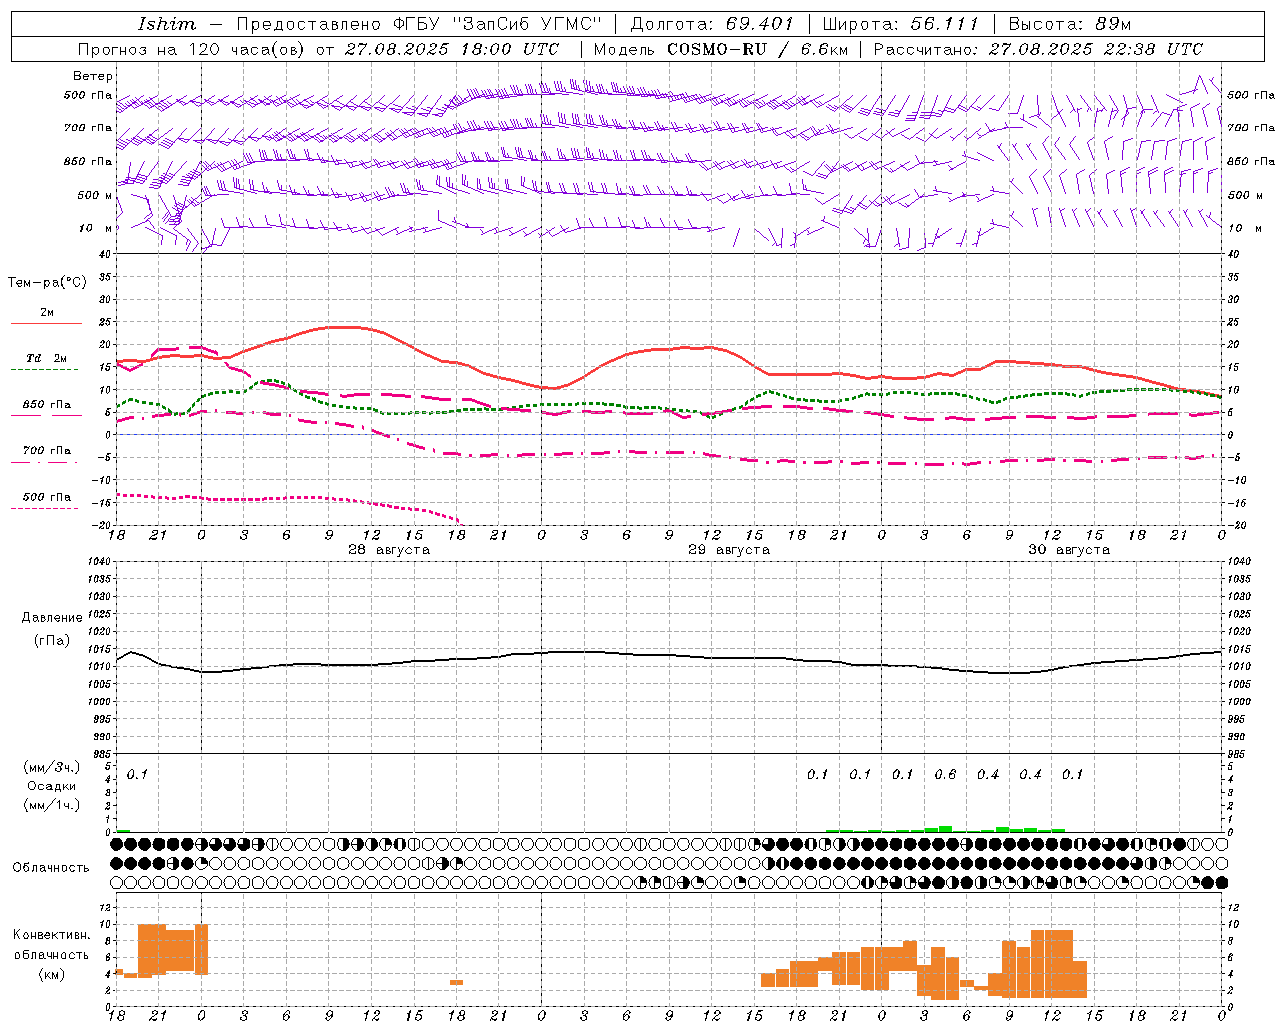
Task: Click the (мм/3ч.) precipitation unit label
Action: tap(52, 767)
